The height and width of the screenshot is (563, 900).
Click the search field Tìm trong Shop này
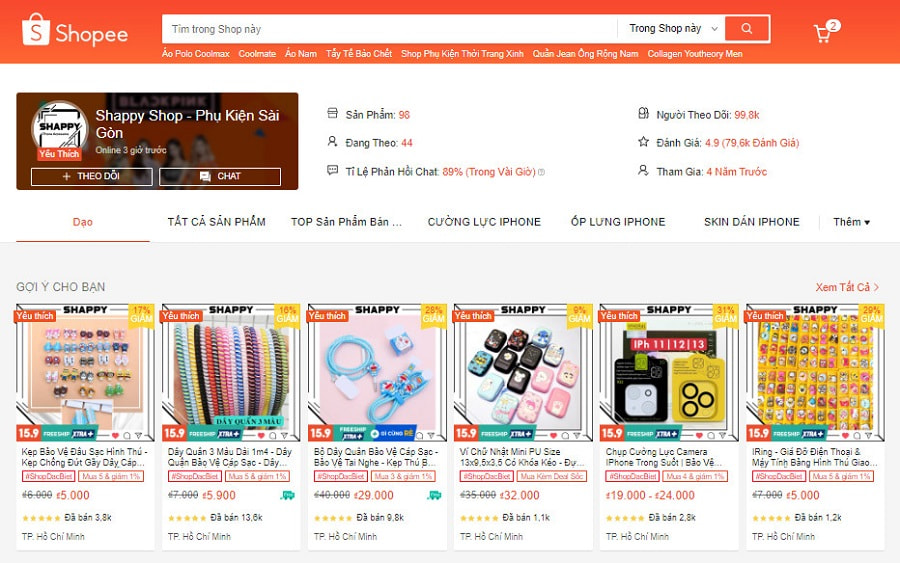(390, 29)
